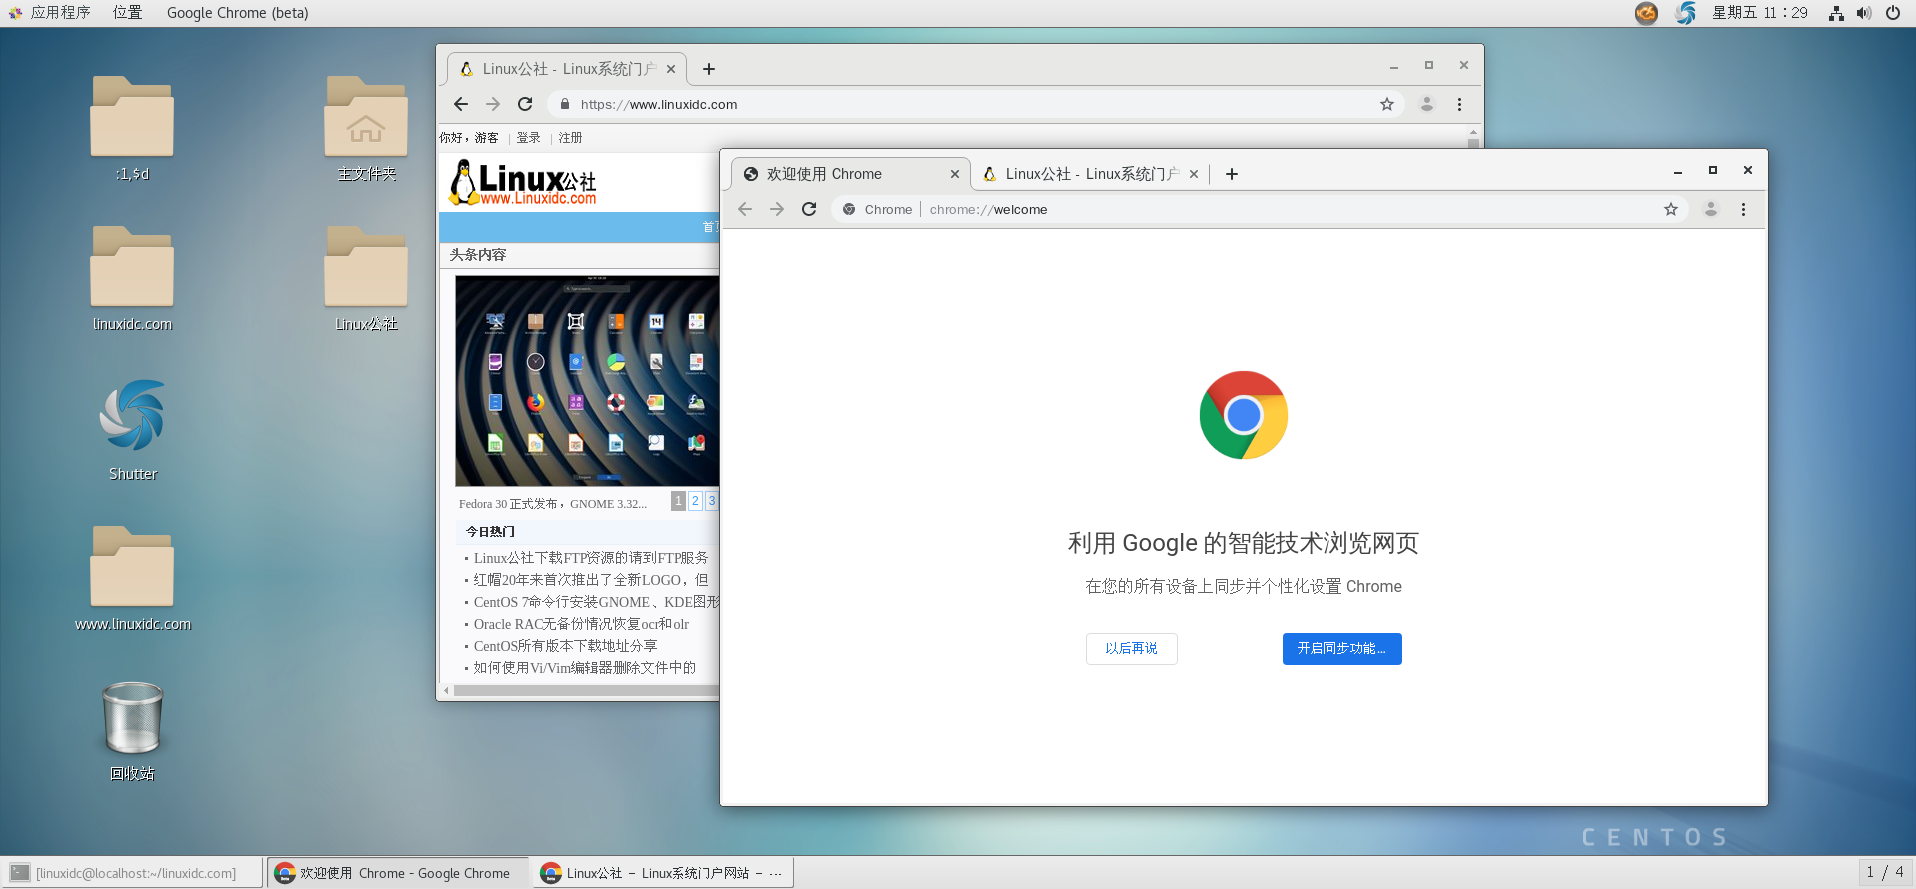Select Linux公社 tab in back window
Image resolution: width=1916 pixels, height=889 pixels.
(x=566, y=69)
